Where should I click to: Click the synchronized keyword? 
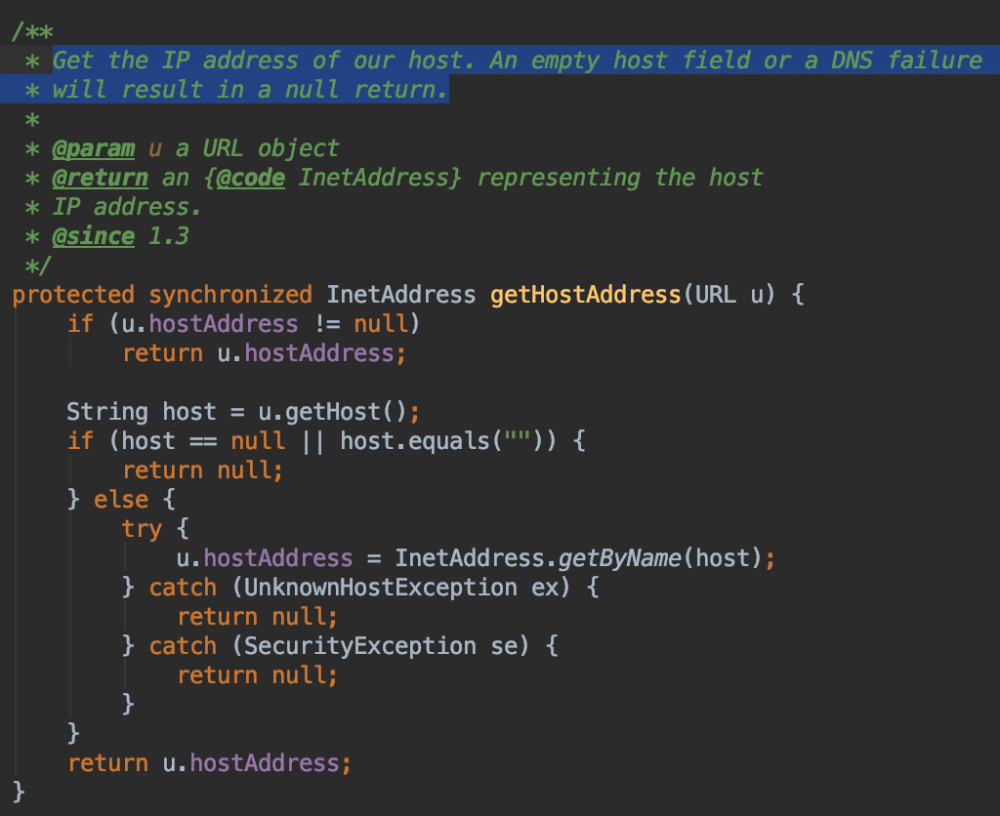point(230,295)
